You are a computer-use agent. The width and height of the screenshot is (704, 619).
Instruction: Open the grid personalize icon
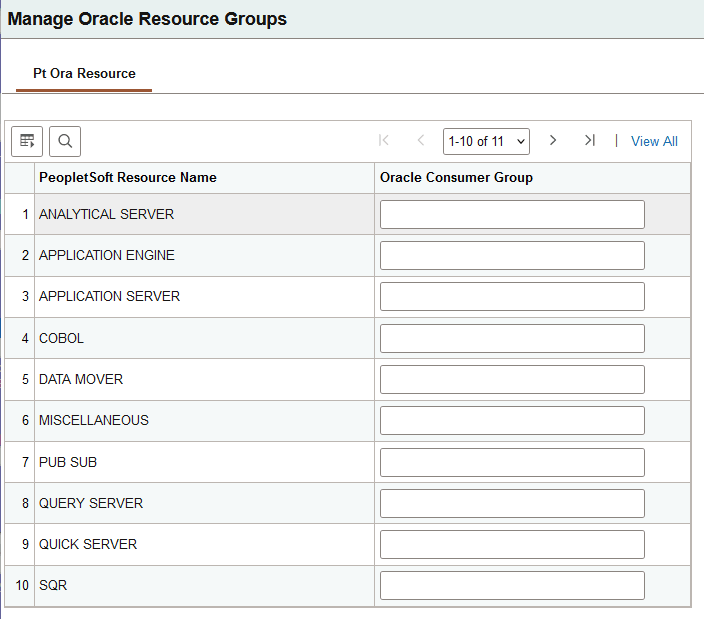[x=27, y=141]
